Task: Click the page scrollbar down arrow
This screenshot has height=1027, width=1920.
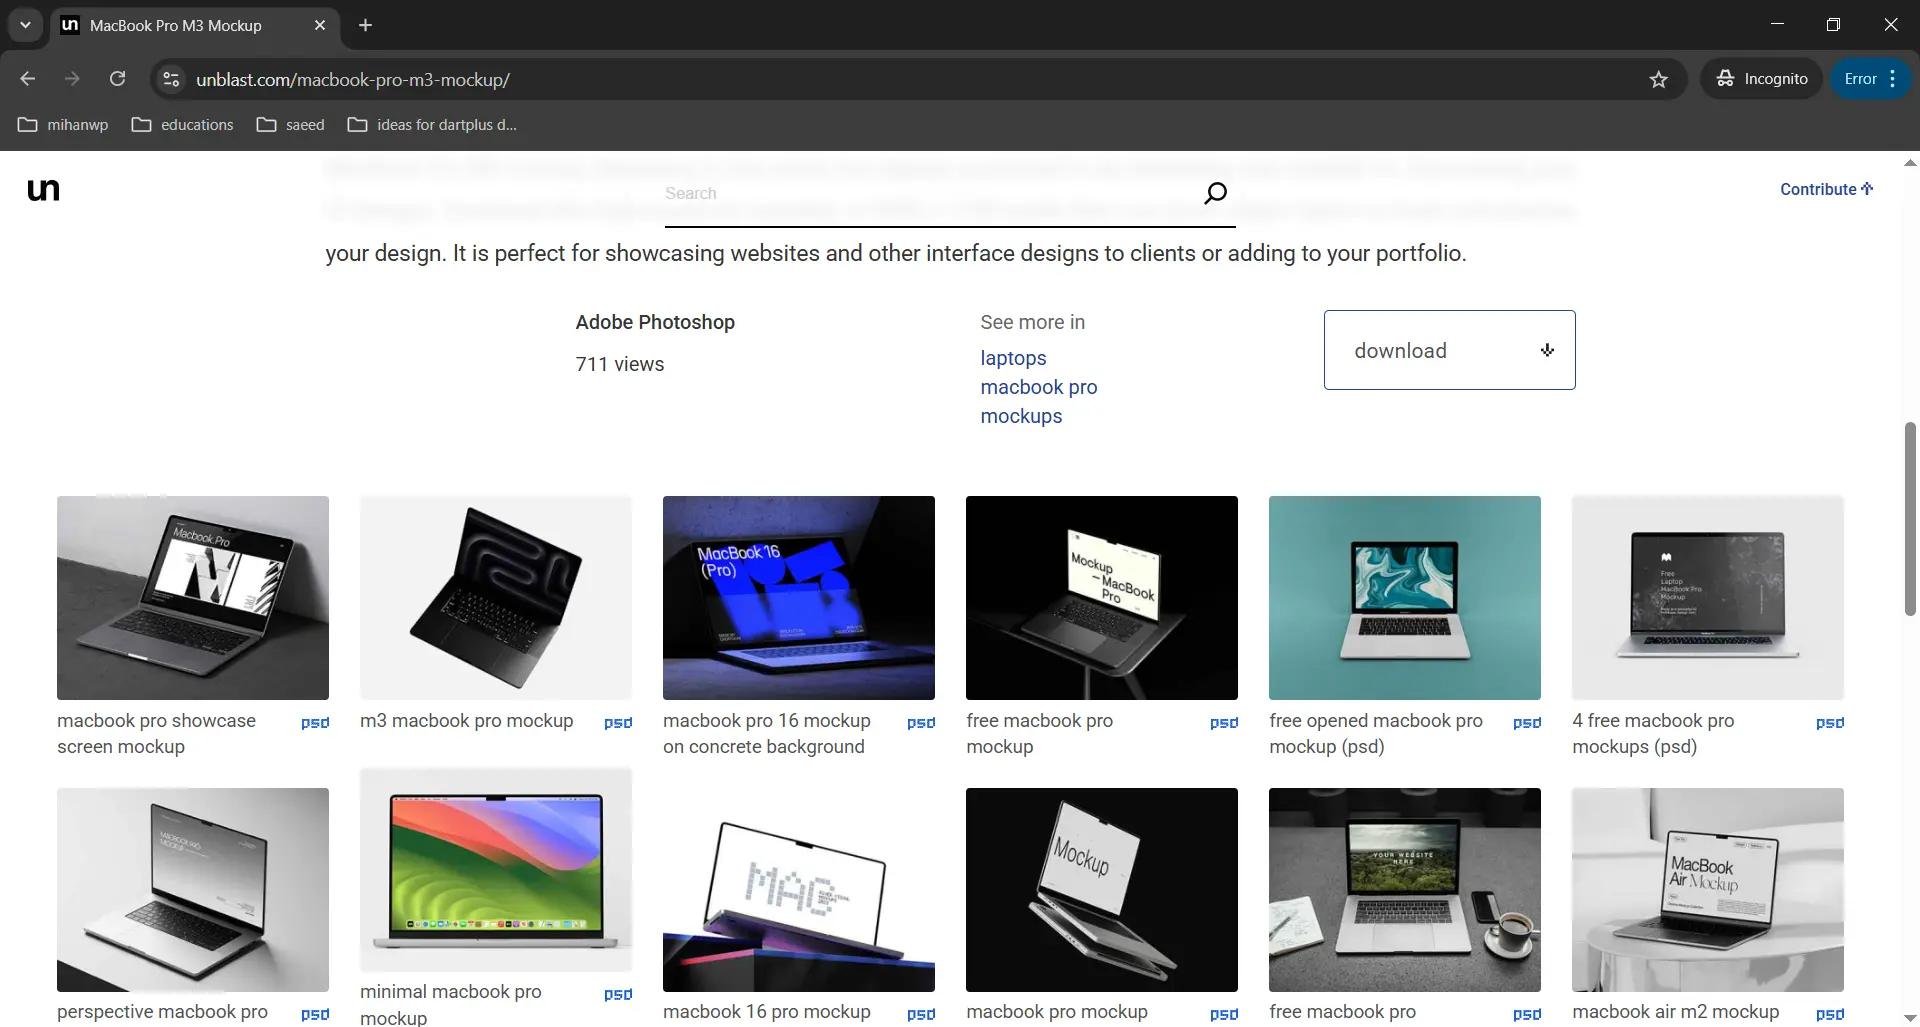Action: [x=1908, y=1017]
